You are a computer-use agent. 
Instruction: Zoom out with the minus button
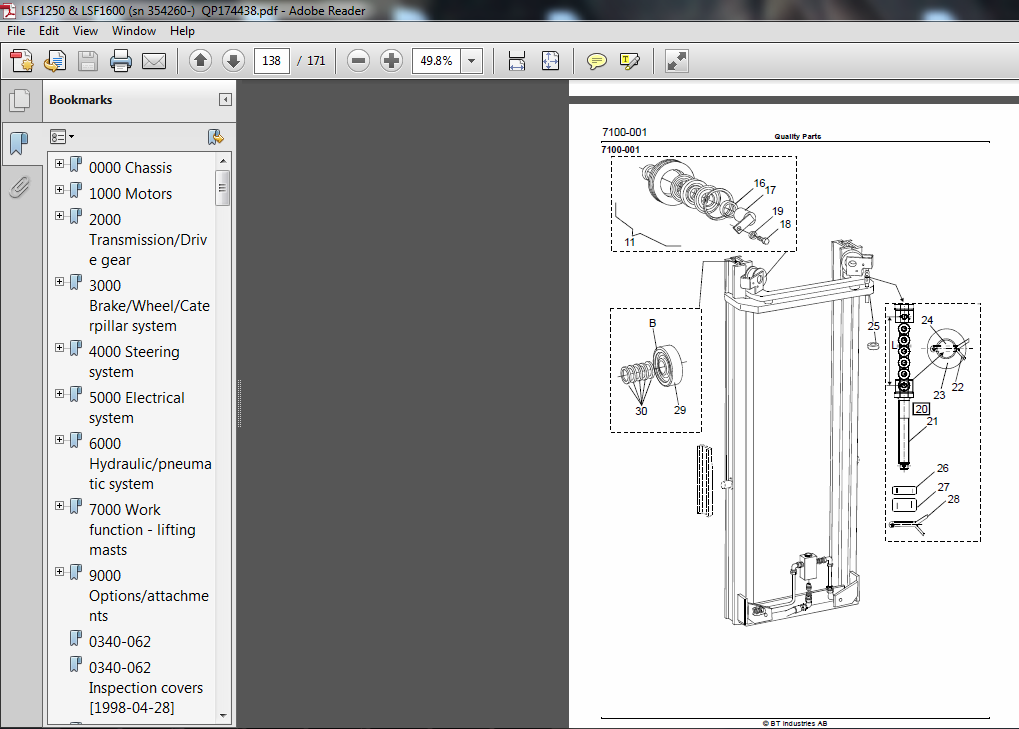click(x=358, y=61)
